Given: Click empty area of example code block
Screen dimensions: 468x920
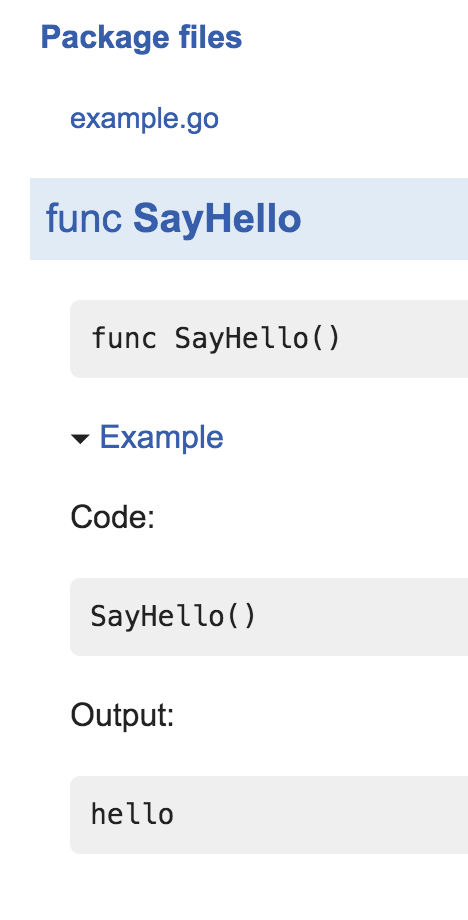Looking at the screenshot, I should click(364, 616).
